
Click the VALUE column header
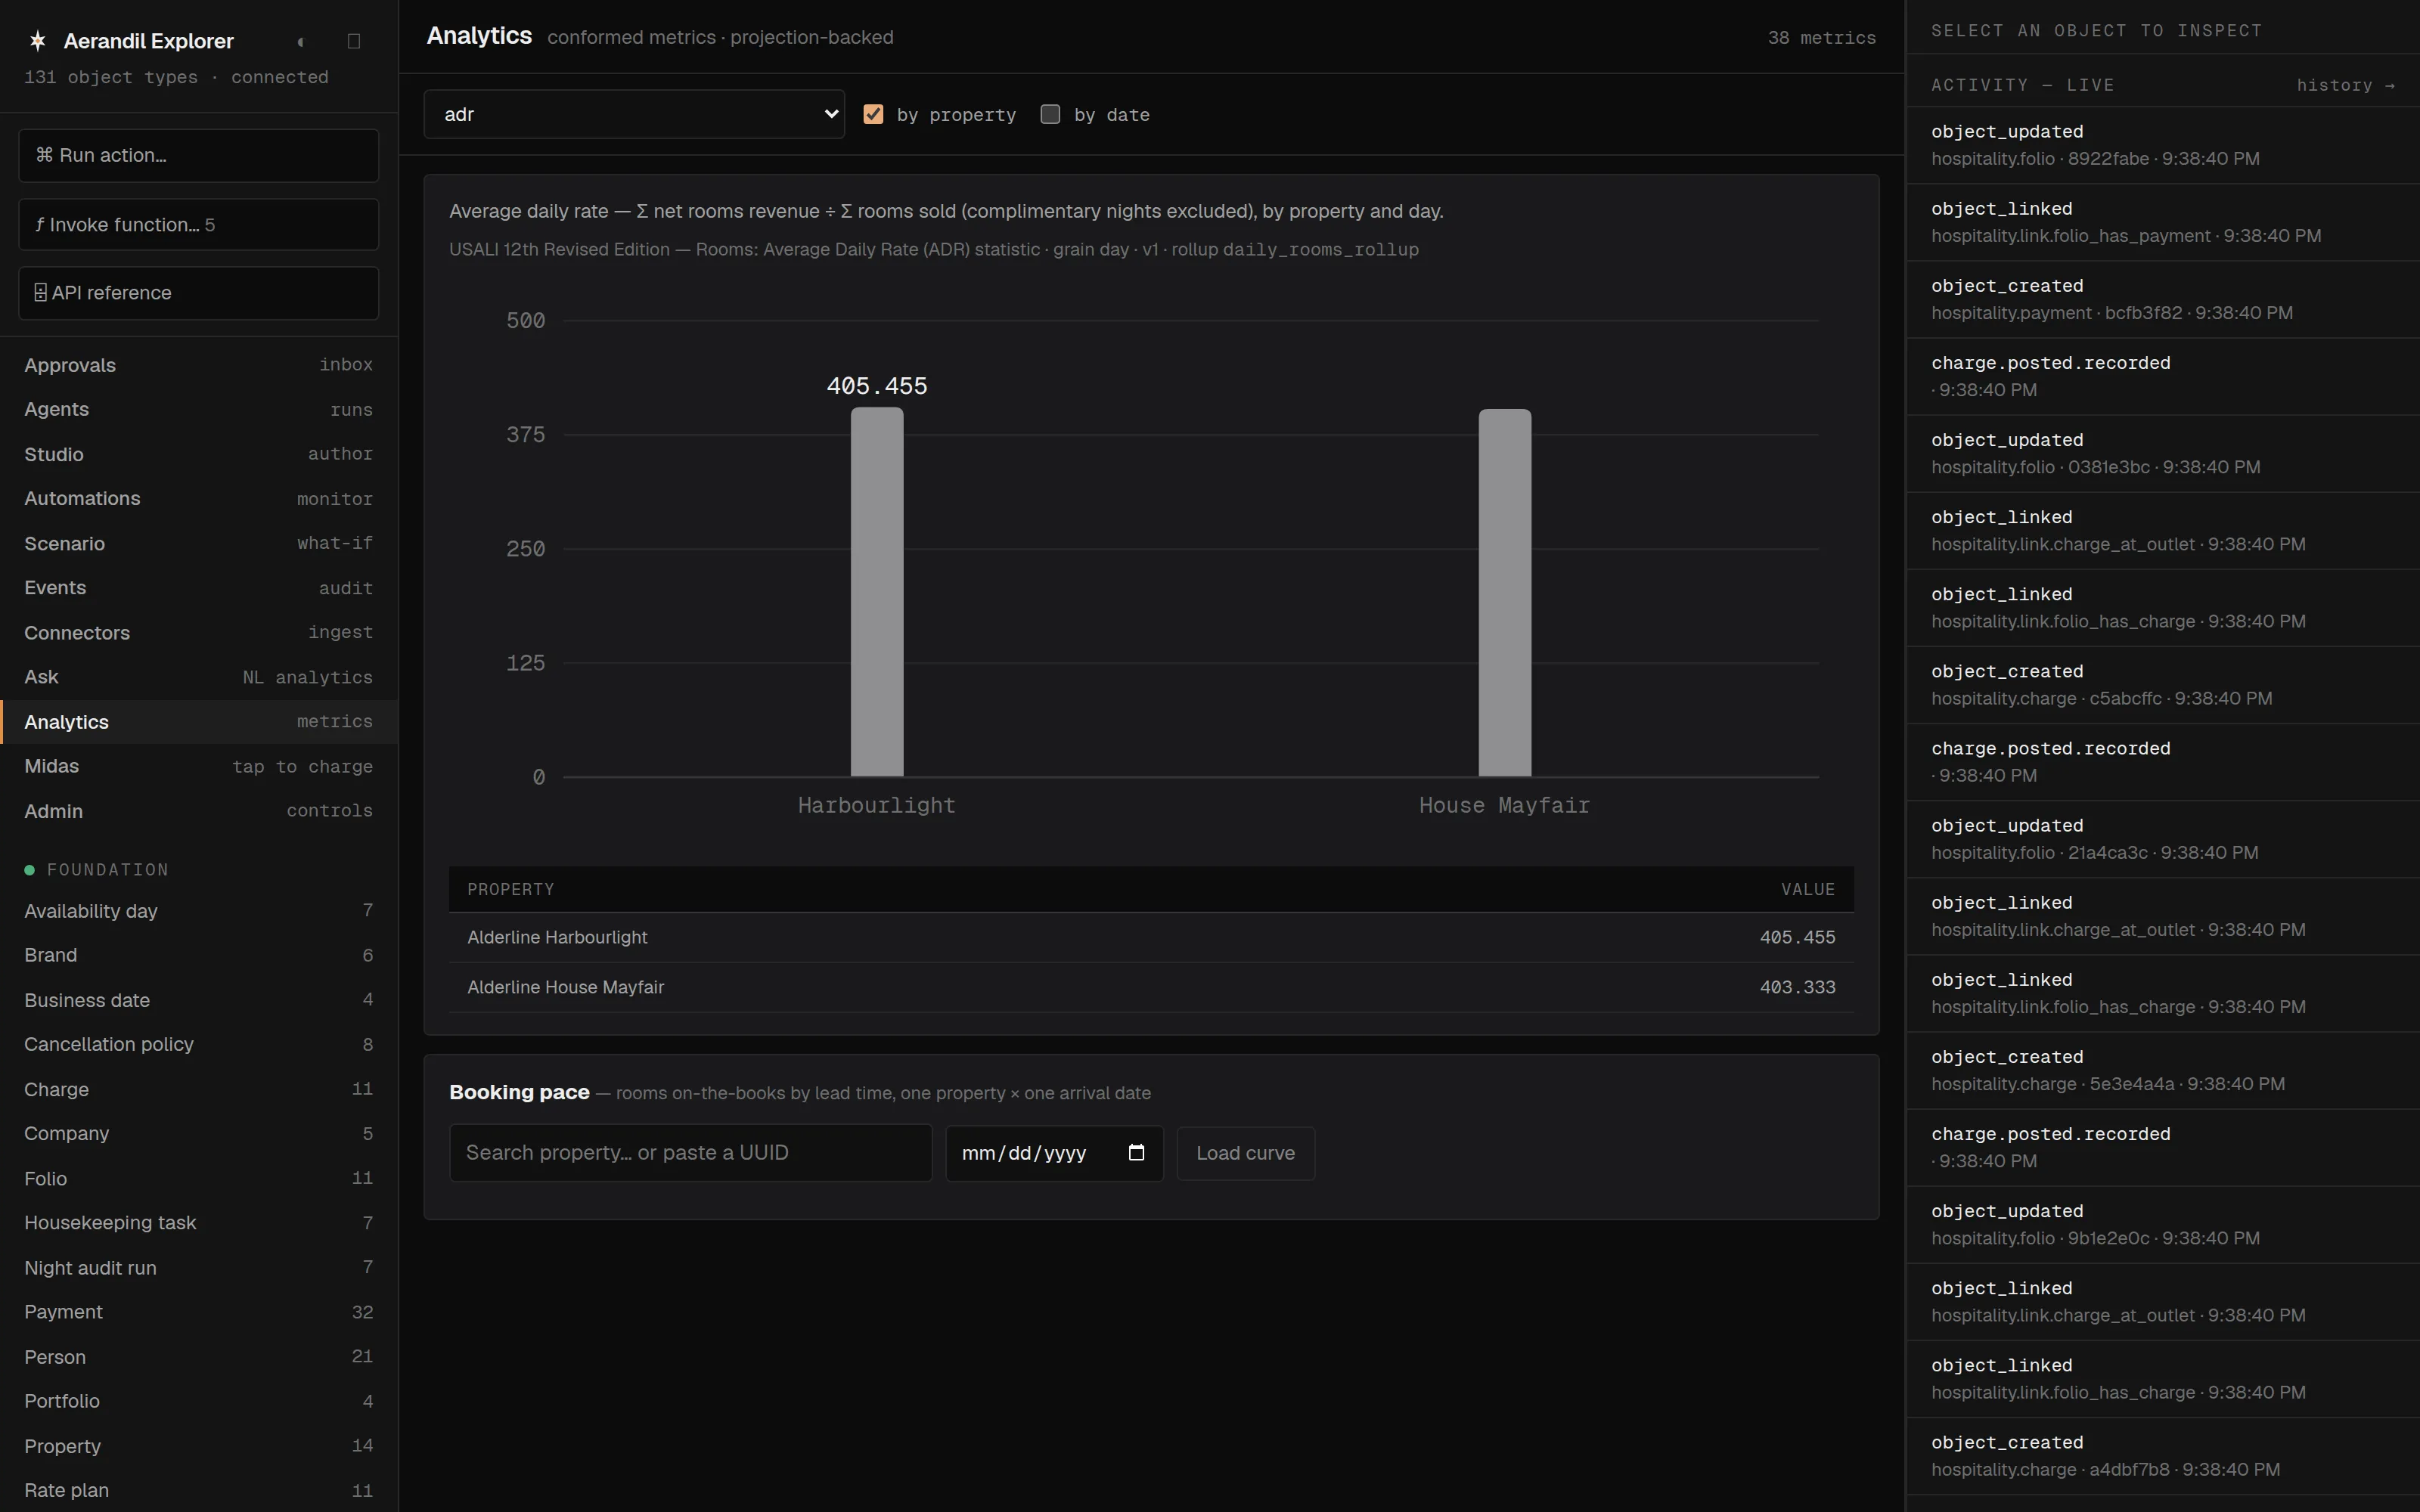1808,889
